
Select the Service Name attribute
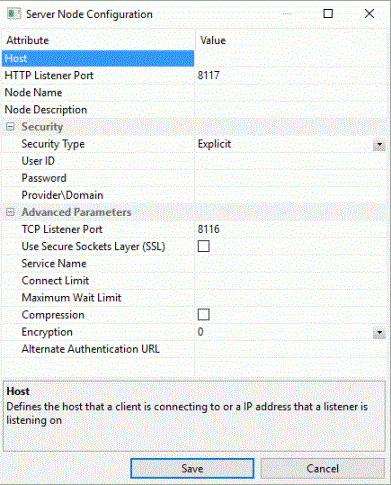point(54,263)
